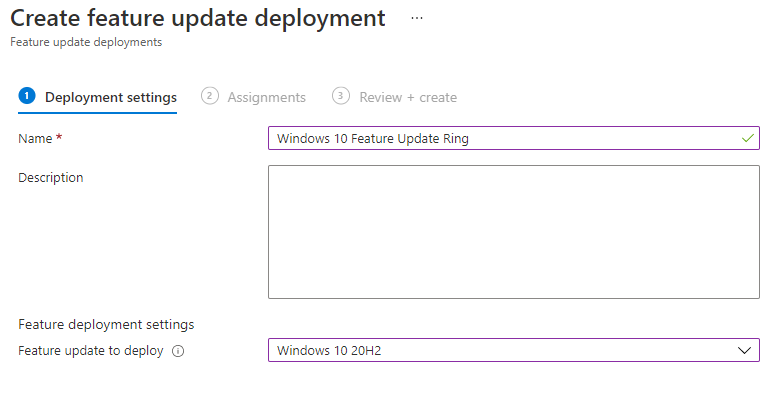This screenshot has width=784, height=413.
Task: Click the Feature update to deploy label
Action: [x=90, y=351]
